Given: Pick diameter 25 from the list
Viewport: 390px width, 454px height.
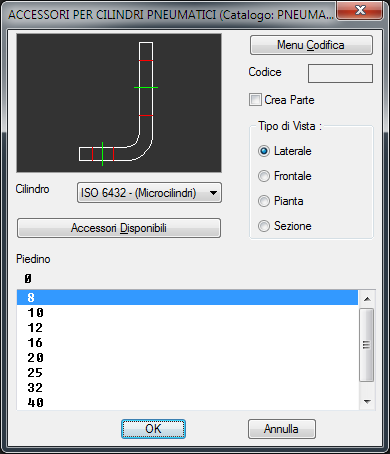Looking at the screenshot, I should click(x=187, y=373).
